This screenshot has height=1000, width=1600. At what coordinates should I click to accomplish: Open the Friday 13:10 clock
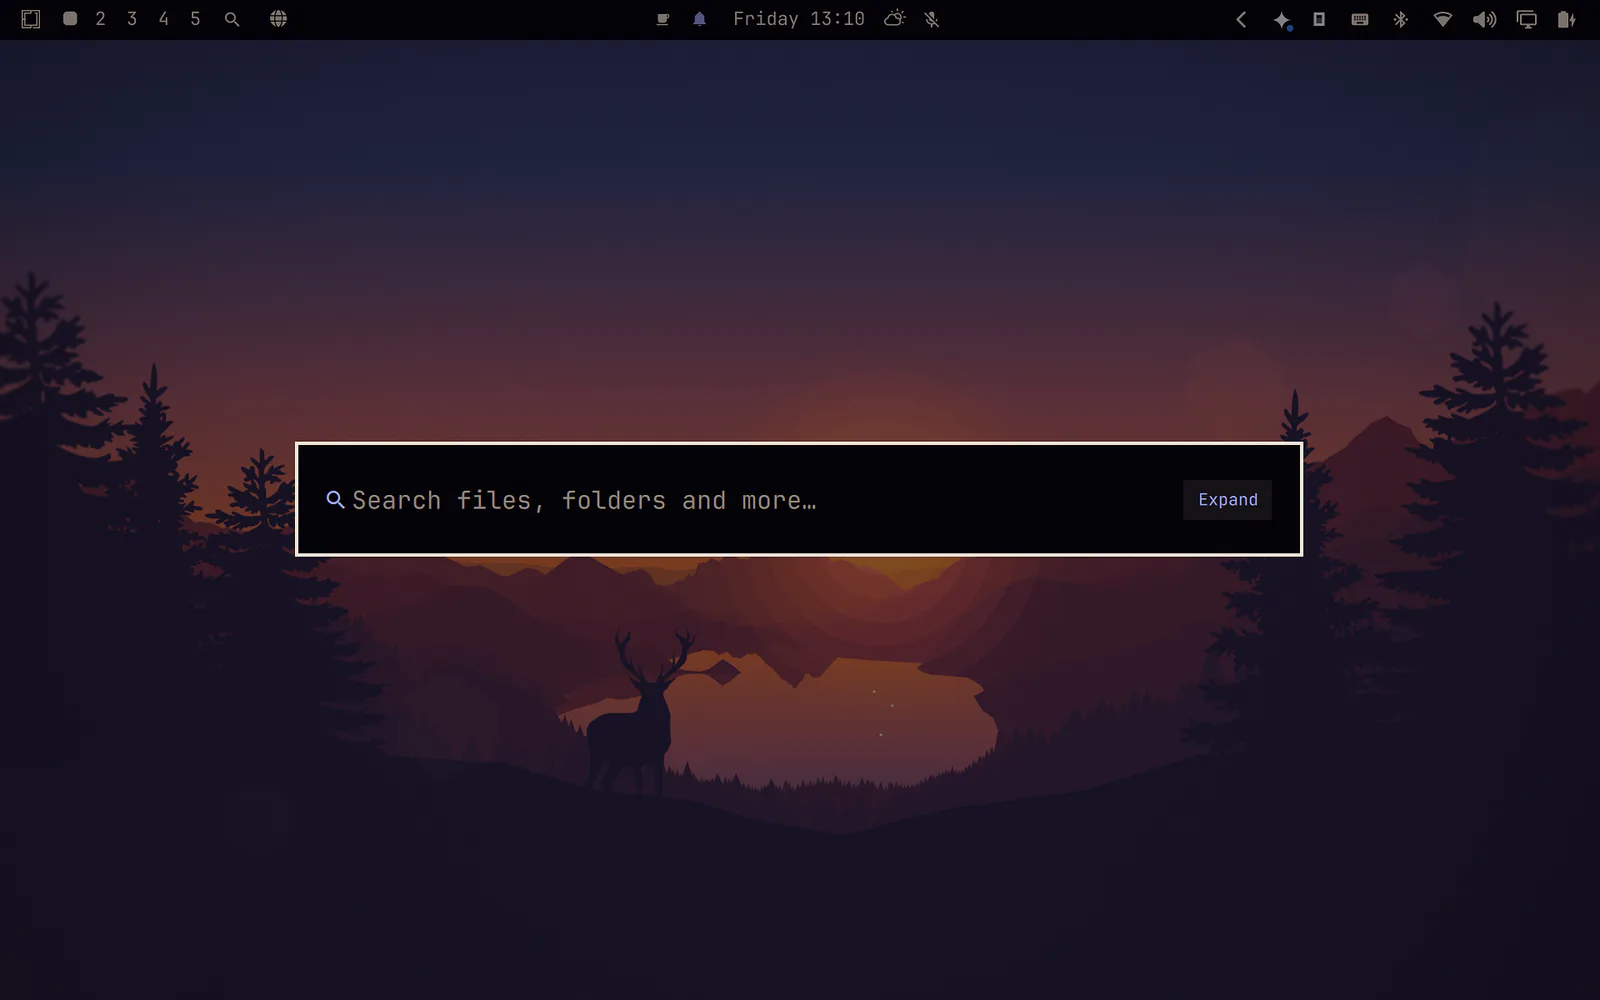click(x=799, y=19)
